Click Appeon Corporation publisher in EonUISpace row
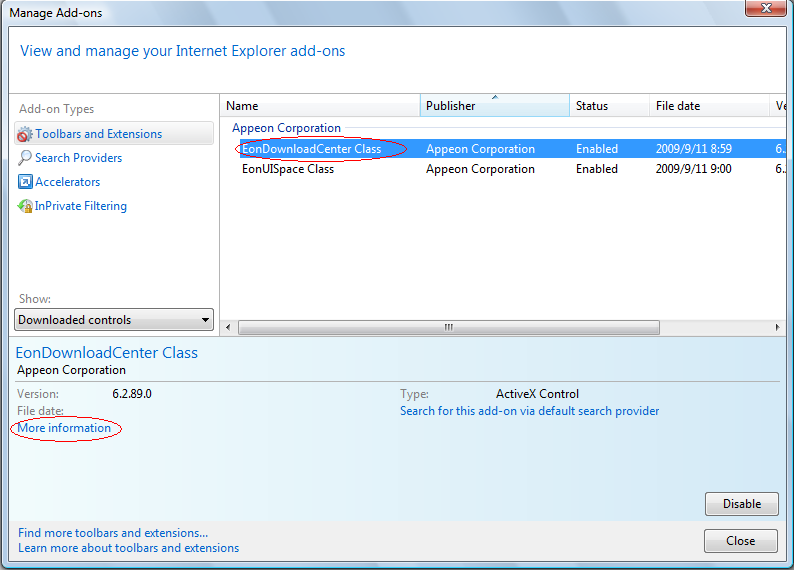 pos(480,169)
